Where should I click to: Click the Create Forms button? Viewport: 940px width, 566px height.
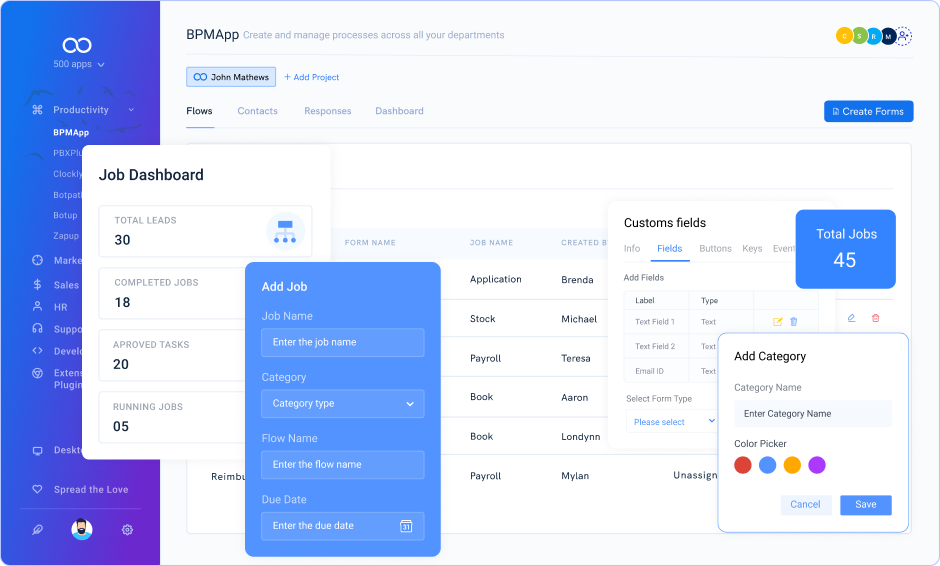pyautogui.click(x=868, y=112)
